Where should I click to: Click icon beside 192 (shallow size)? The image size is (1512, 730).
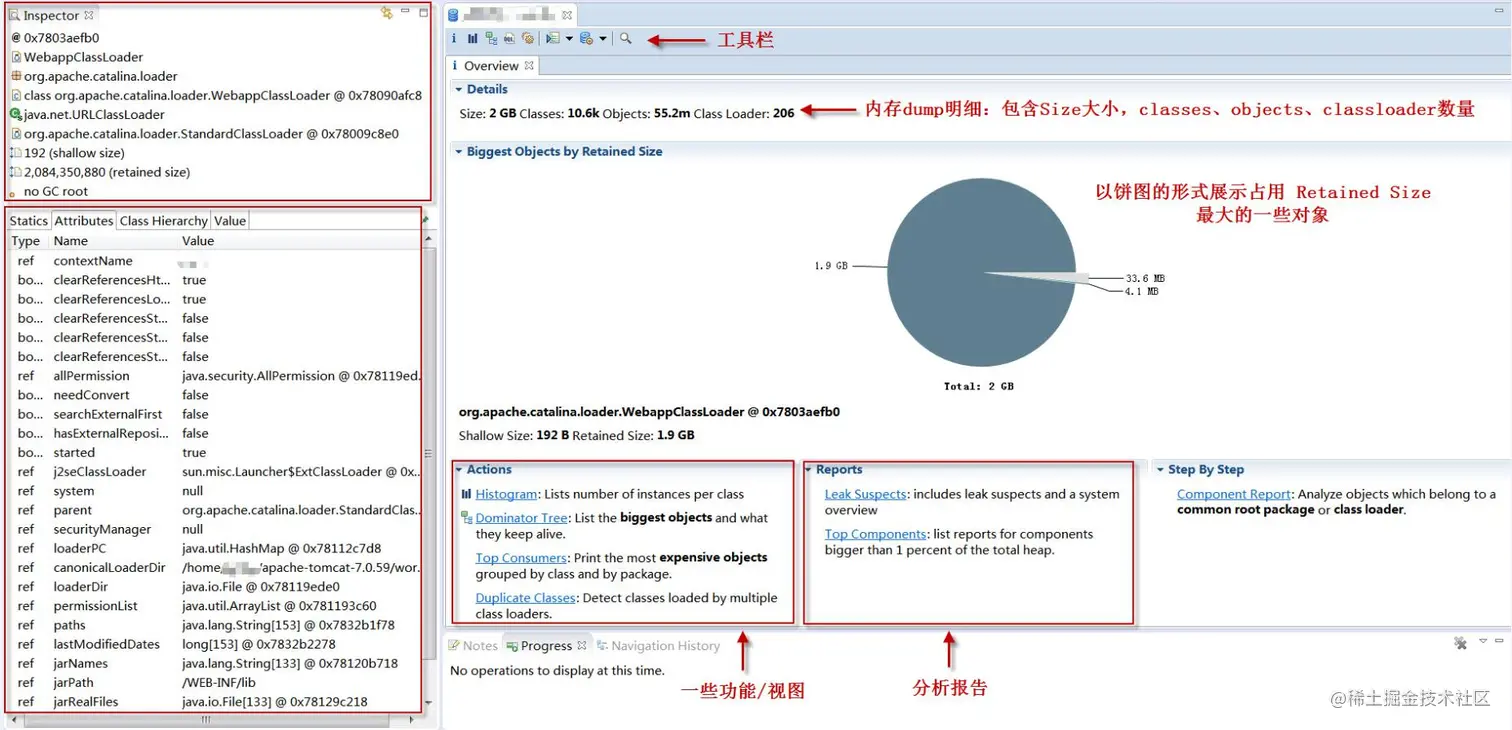pos(16,153)
